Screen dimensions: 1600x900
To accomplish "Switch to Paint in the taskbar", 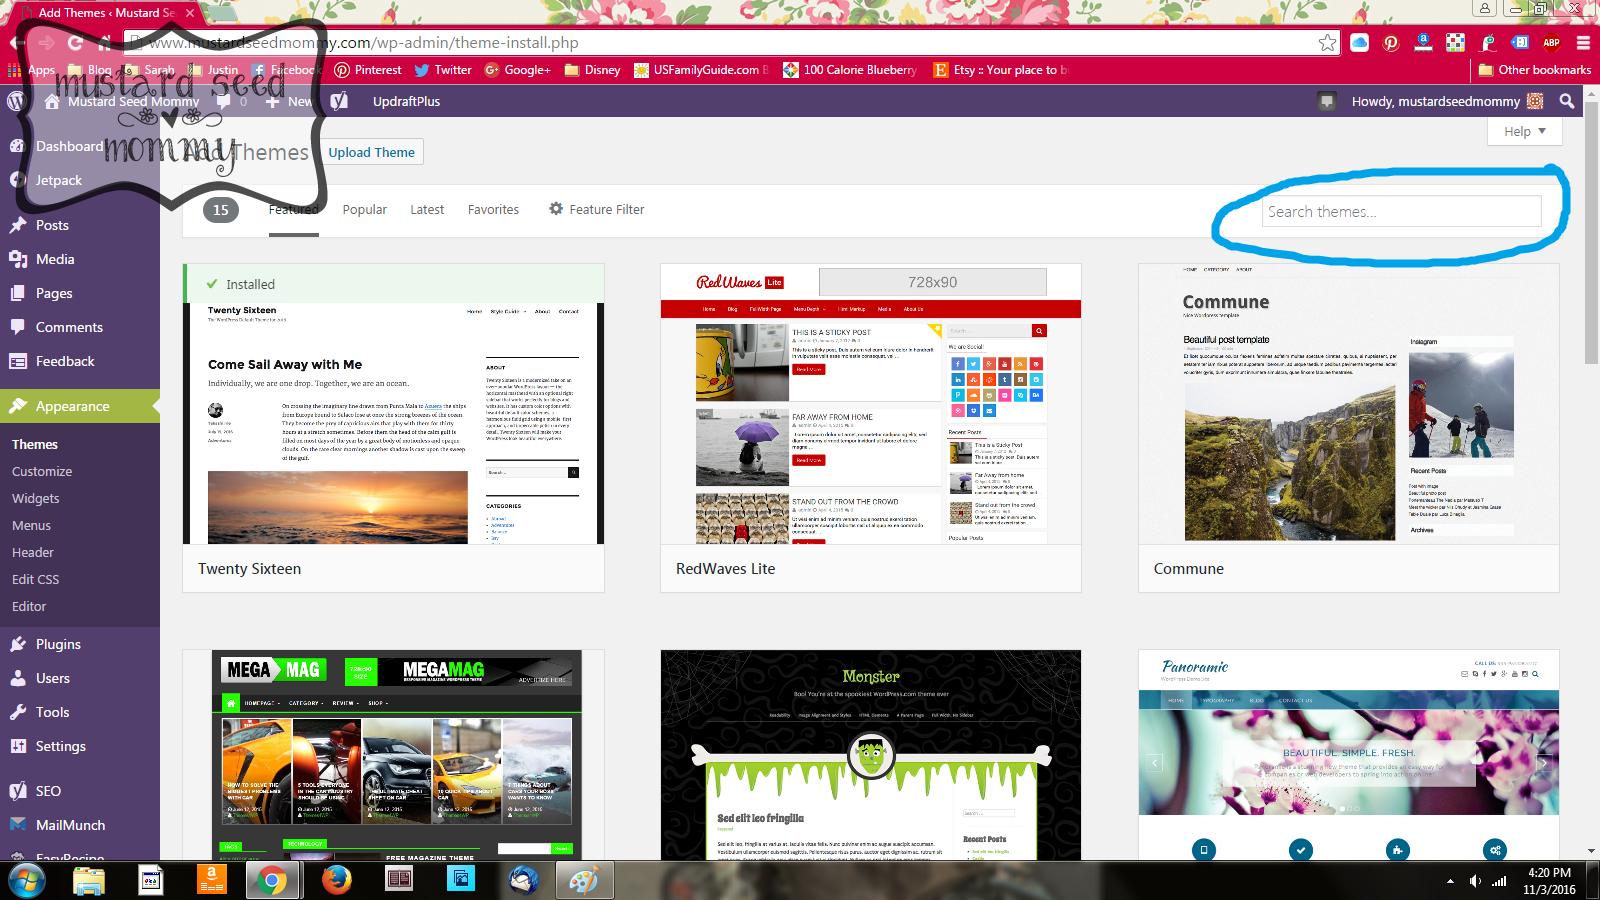I will tap(585, 881).
